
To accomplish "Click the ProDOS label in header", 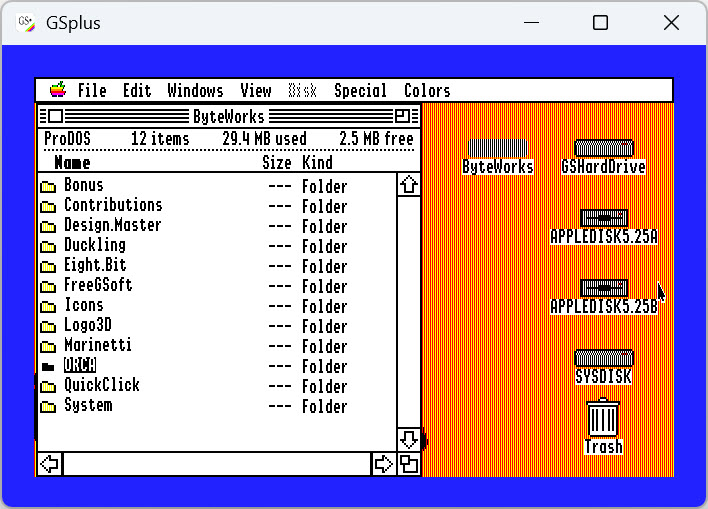I will [x=67, y=139].
